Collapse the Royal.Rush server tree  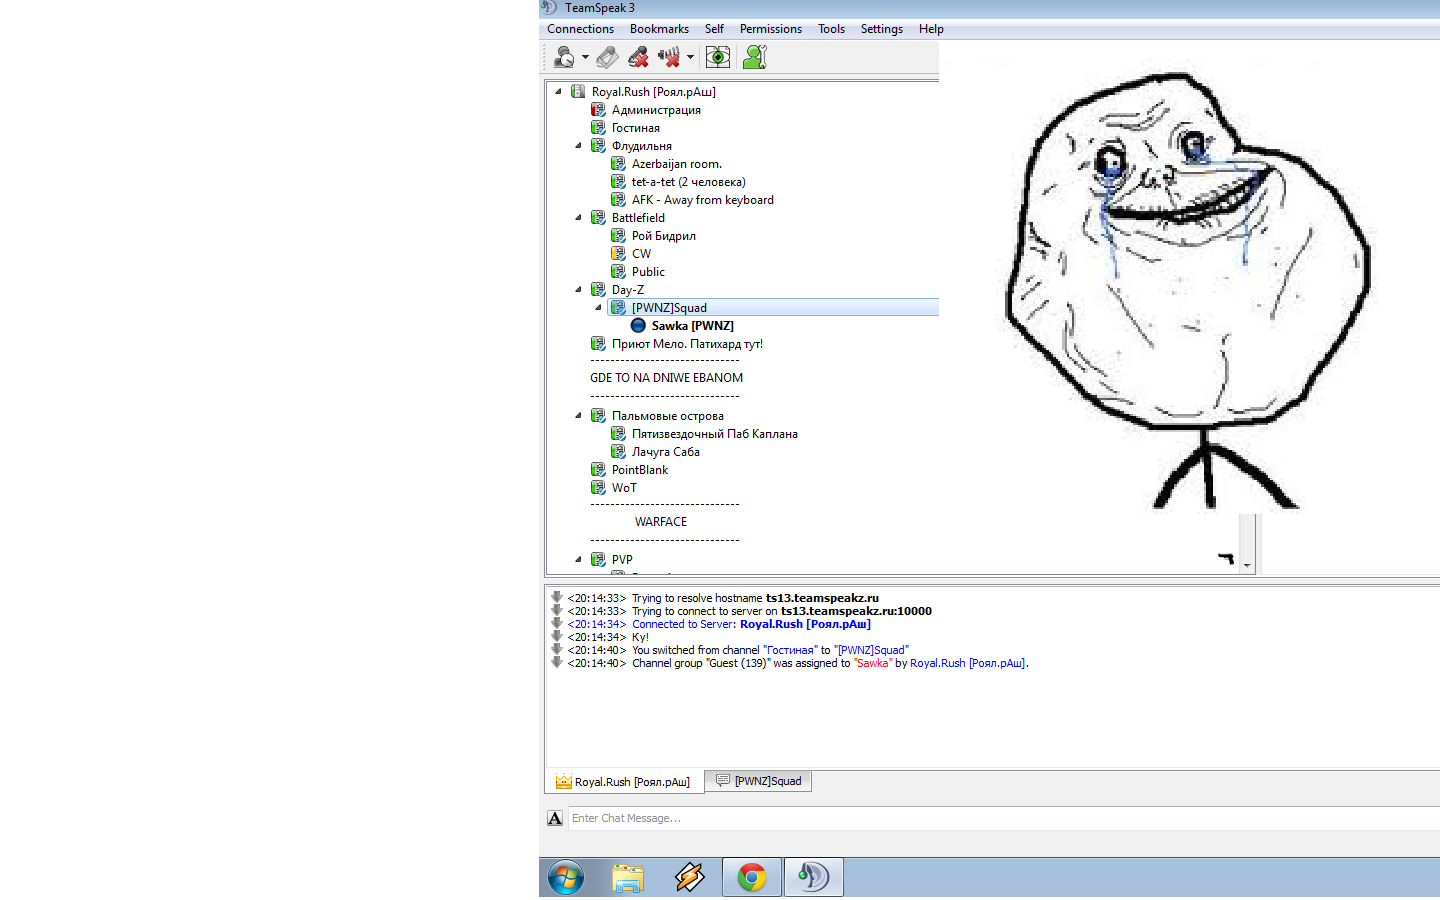click(558, 91)
